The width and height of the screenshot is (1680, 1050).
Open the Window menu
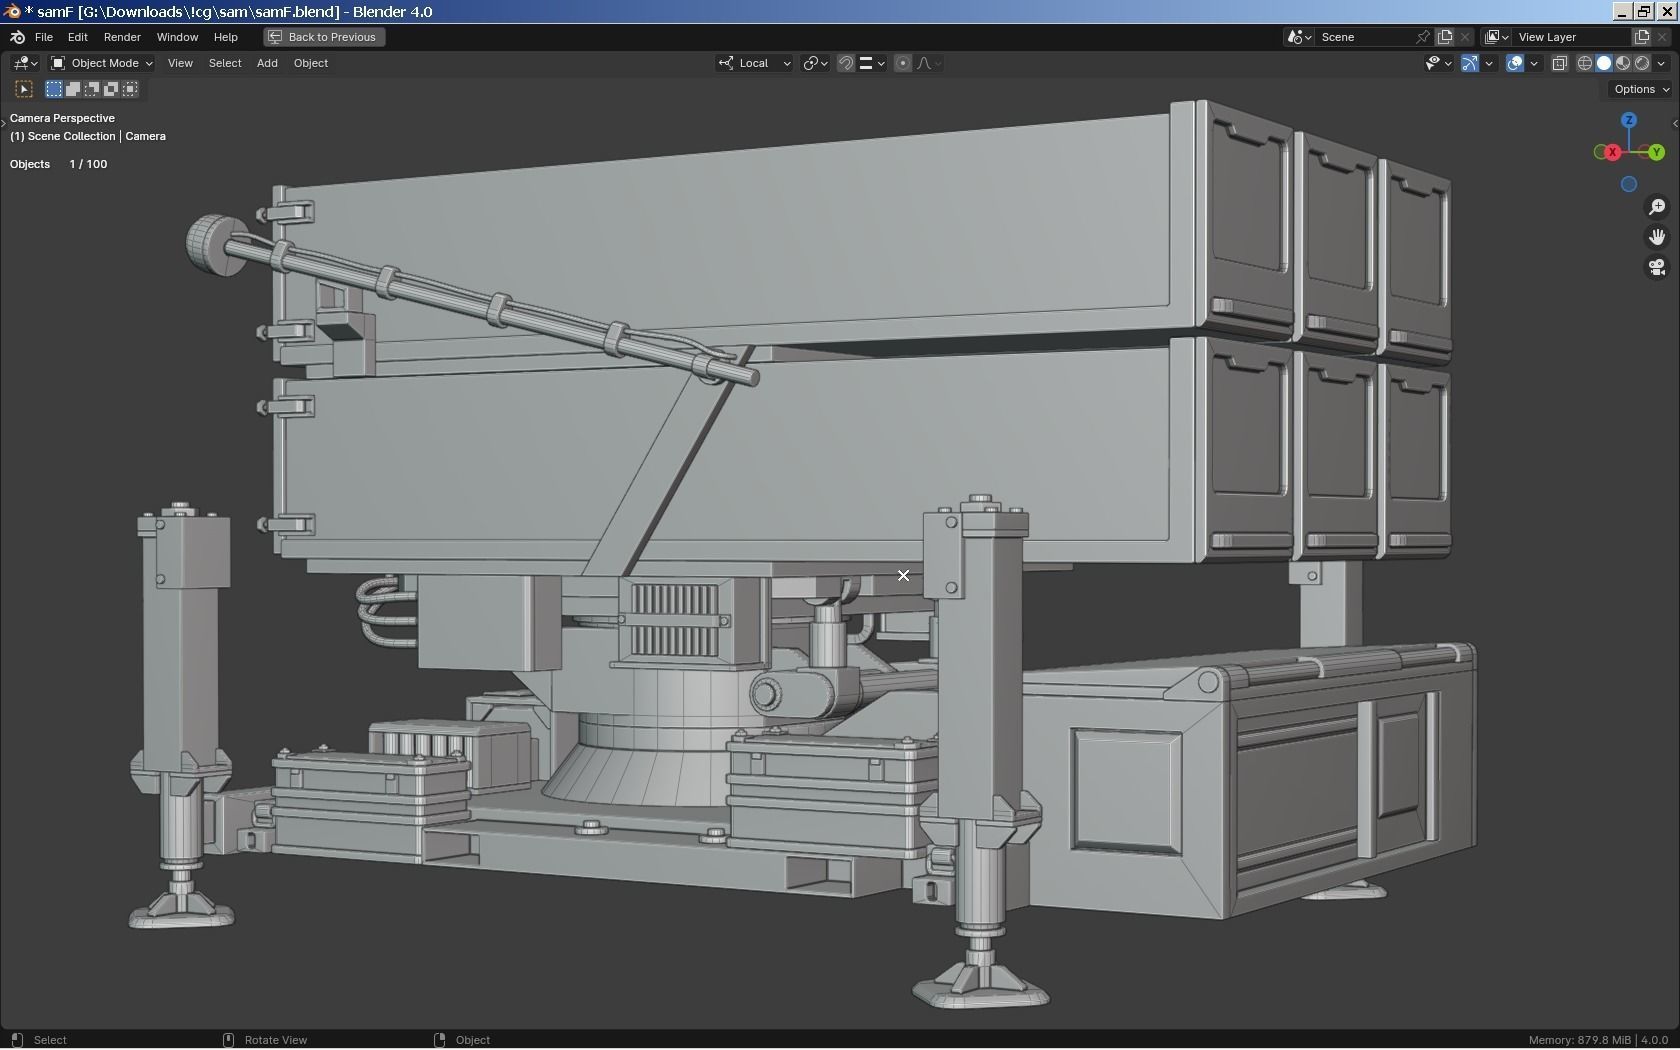point(177,37)
